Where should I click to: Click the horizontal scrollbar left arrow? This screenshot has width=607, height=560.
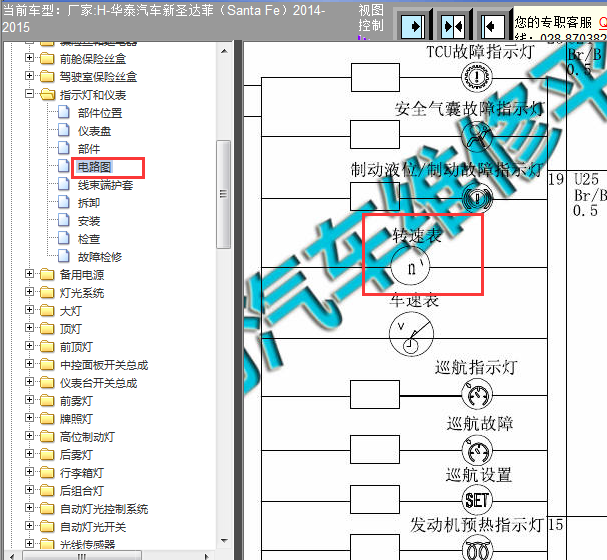pyautogui.click(x=12, y=557)
